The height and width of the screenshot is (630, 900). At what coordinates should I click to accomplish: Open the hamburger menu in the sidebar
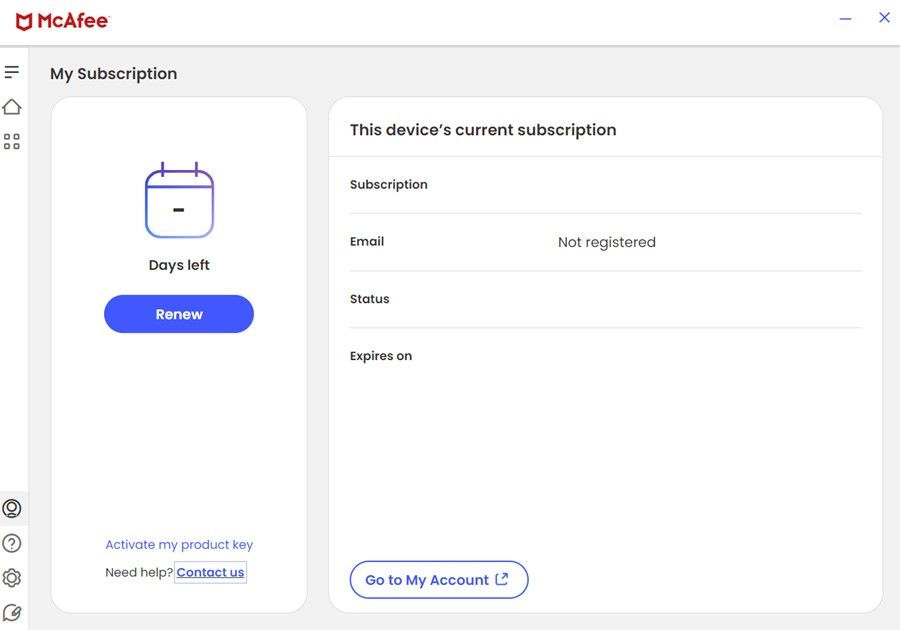(x=12, y=72)
